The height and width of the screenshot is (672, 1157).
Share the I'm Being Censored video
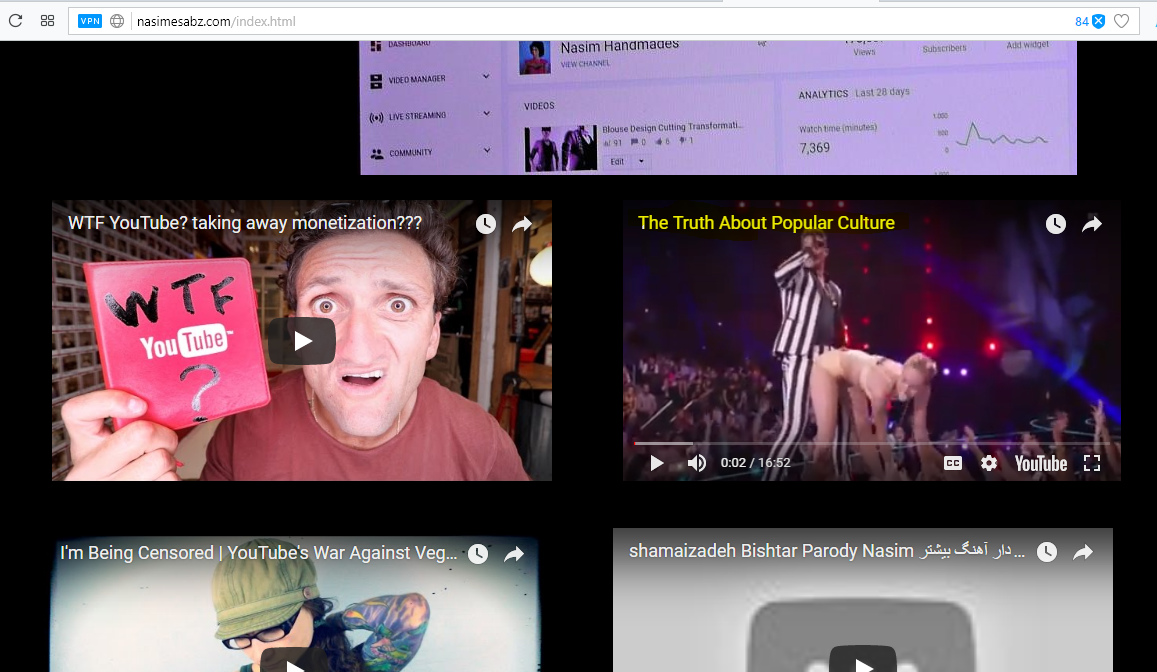[514, 554]
